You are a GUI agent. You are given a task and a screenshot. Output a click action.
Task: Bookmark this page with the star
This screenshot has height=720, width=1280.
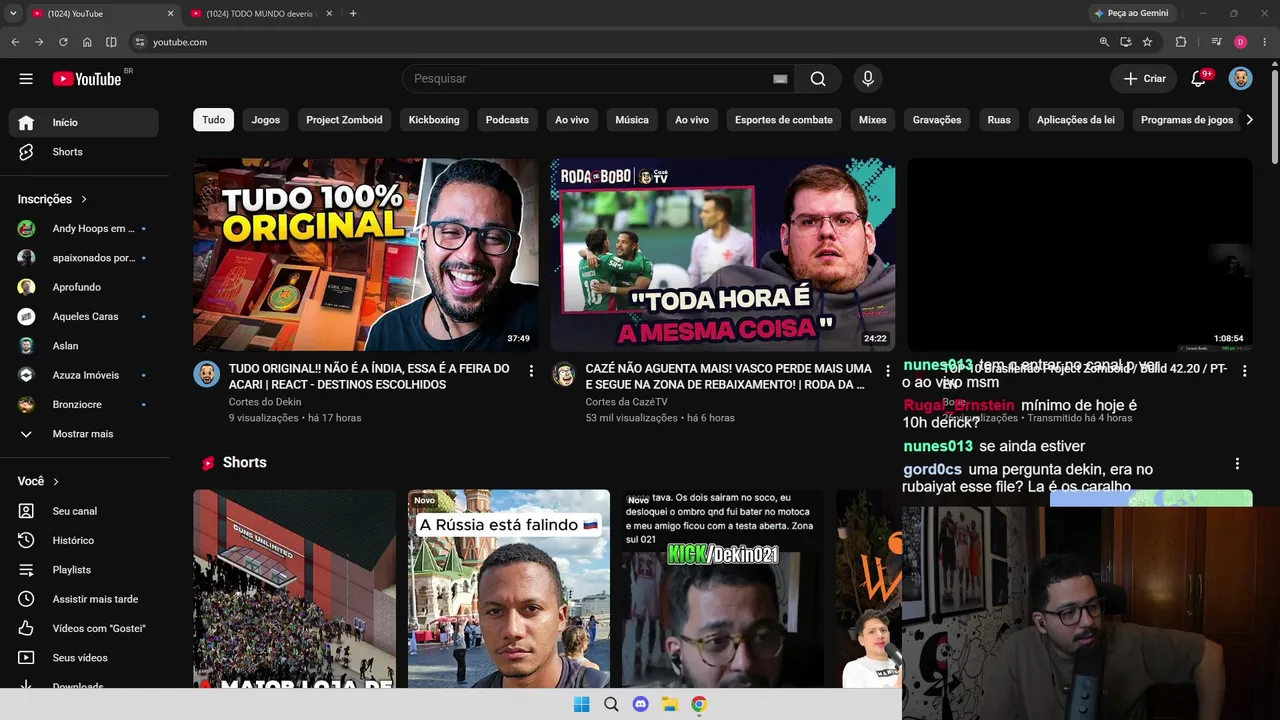click(1147, 42)
